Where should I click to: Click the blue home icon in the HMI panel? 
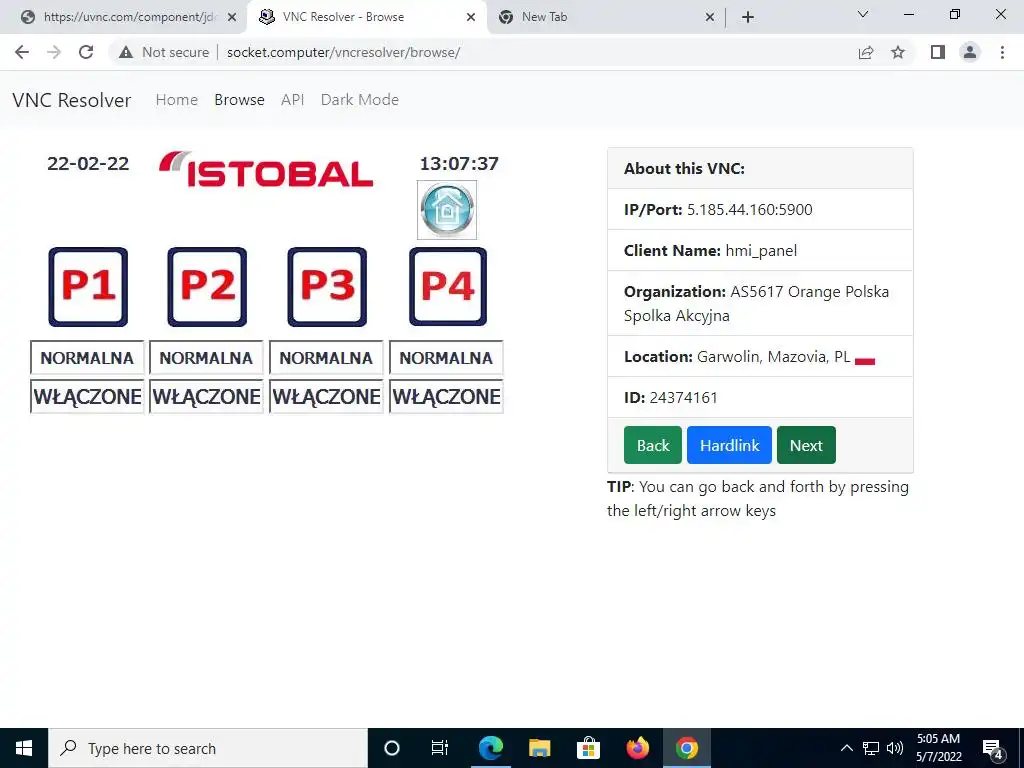tap(447, 210)
